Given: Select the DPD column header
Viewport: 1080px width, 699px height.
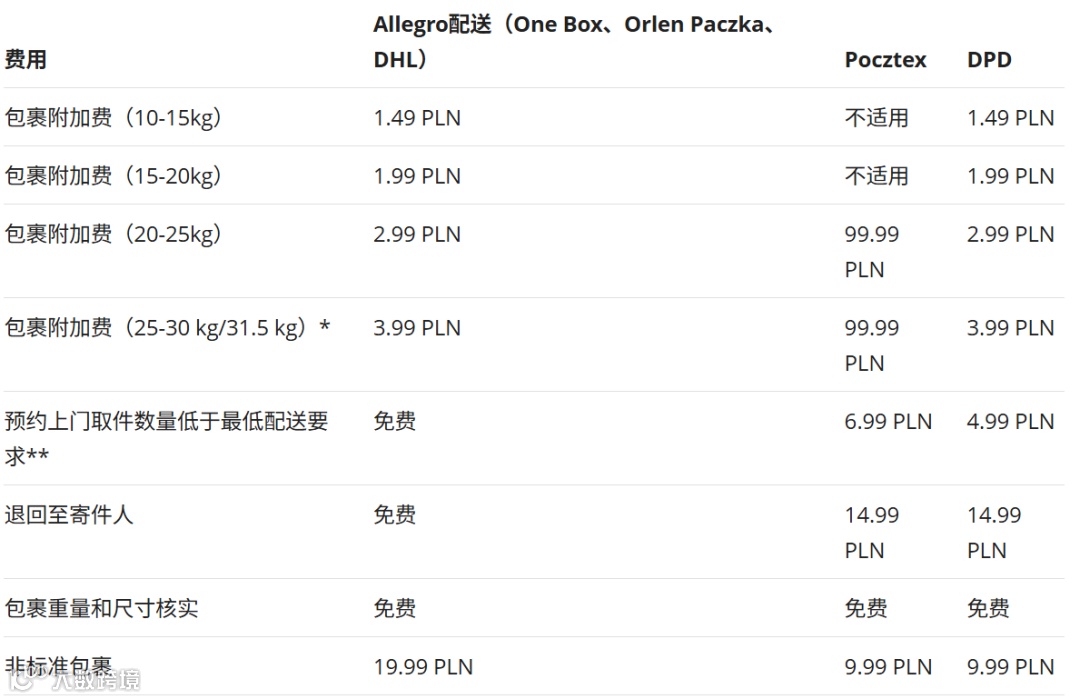Looking at the screenshot, I should (989, 60).
